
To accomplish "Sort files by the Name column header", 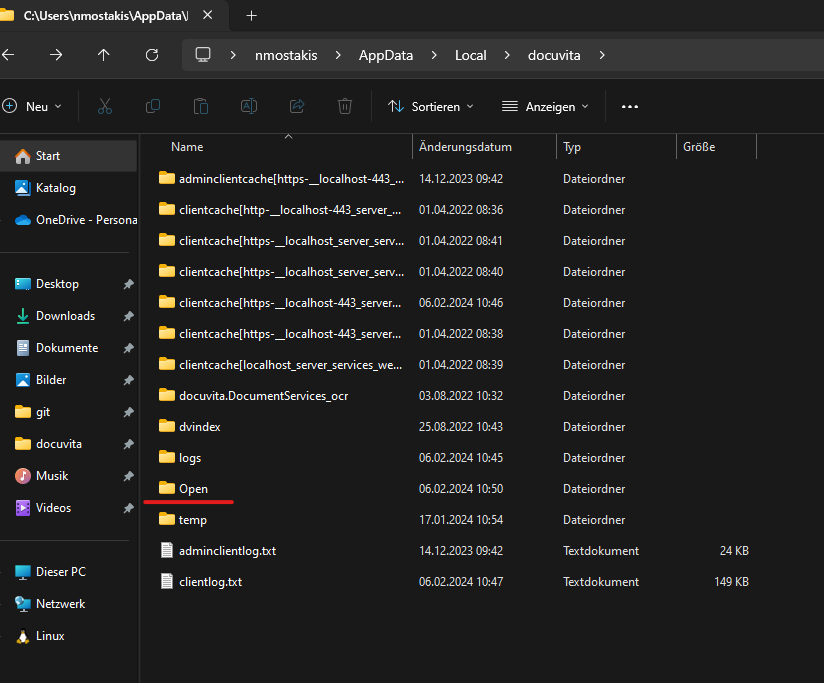I will coord(187,146).
